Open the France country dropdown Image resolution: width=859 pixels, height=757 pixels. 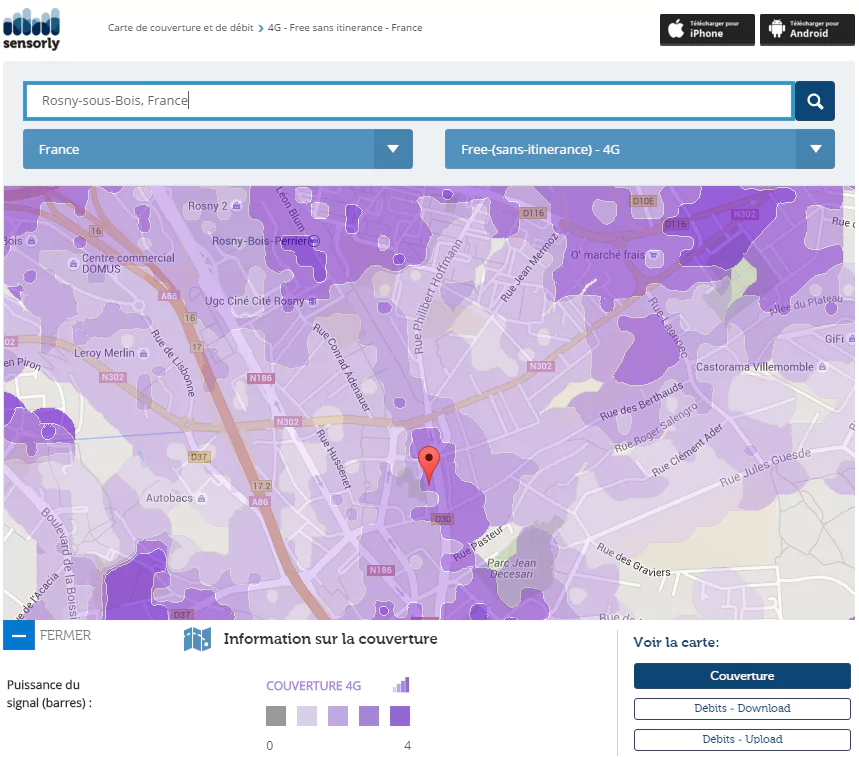point(218,149)
